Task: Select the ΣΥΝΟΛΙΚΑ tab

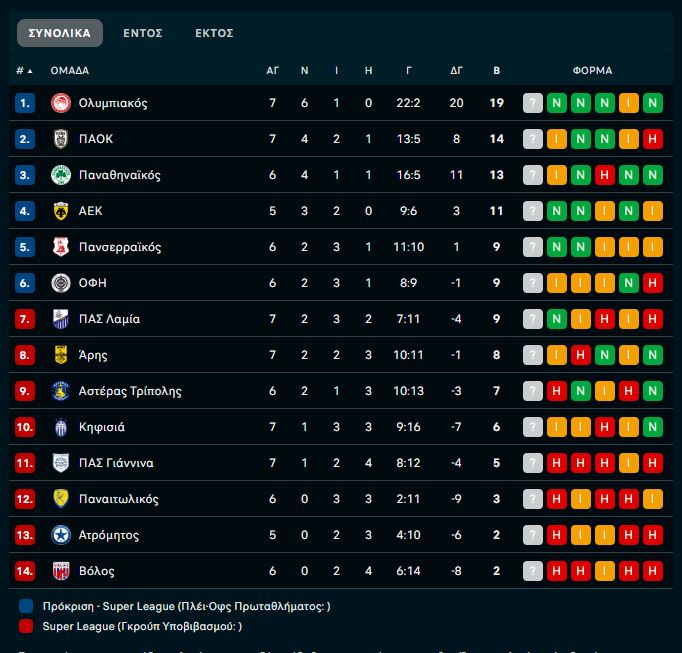Action: (x=59, y=33)
